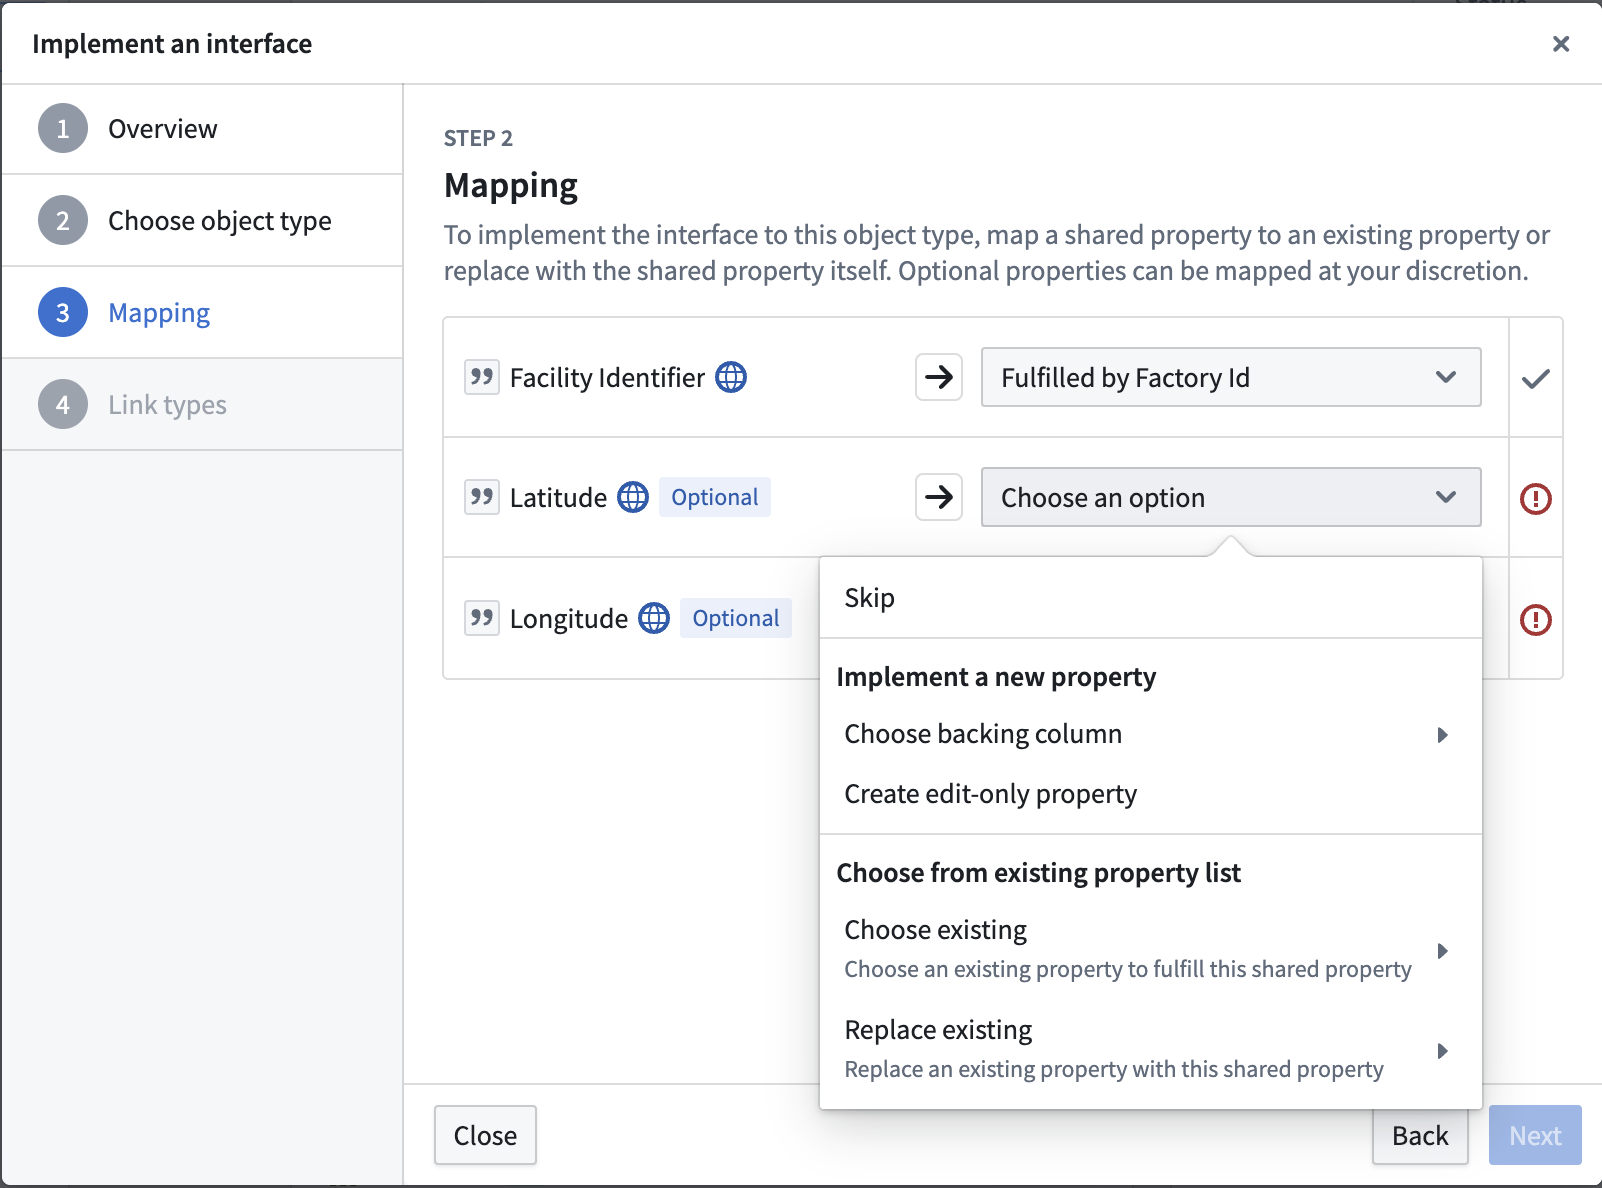The image size is (1602, 1188).
Task: Click the STEP 2 label
Action: click(x=478, y=138)
